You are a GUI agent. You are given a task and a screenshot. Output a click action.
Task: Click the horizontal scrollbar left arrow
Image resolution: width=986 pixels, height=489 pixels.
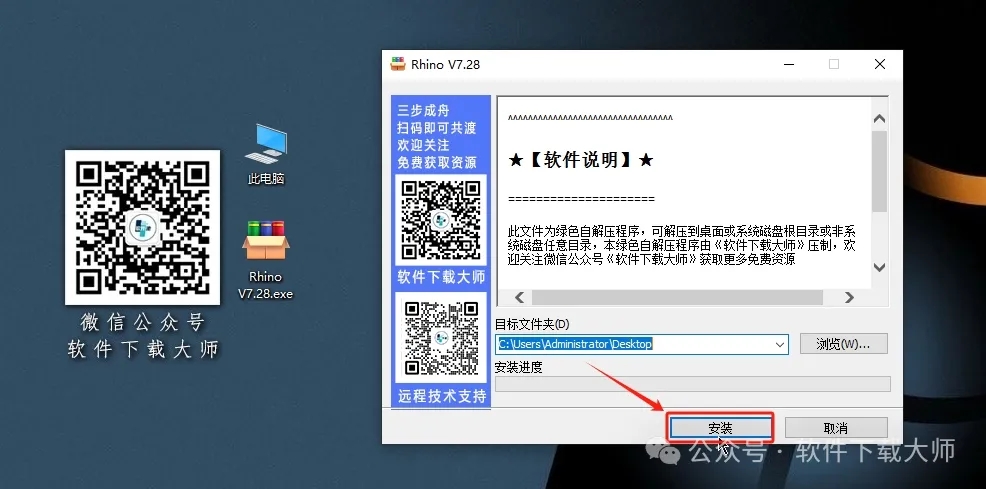click(519, 297)
